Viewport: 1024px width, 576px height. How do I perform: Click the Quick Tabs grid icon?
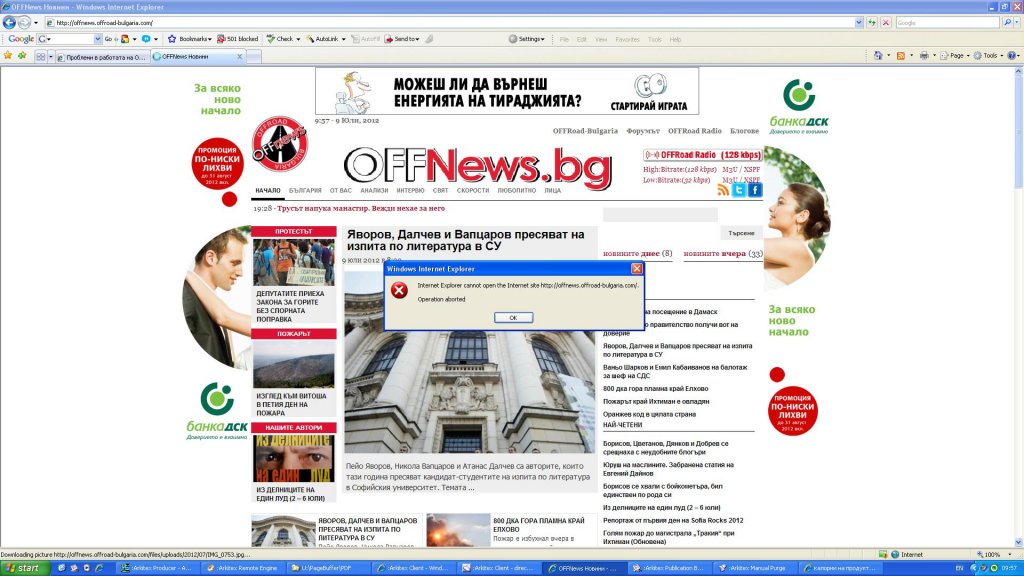(40, 57)
